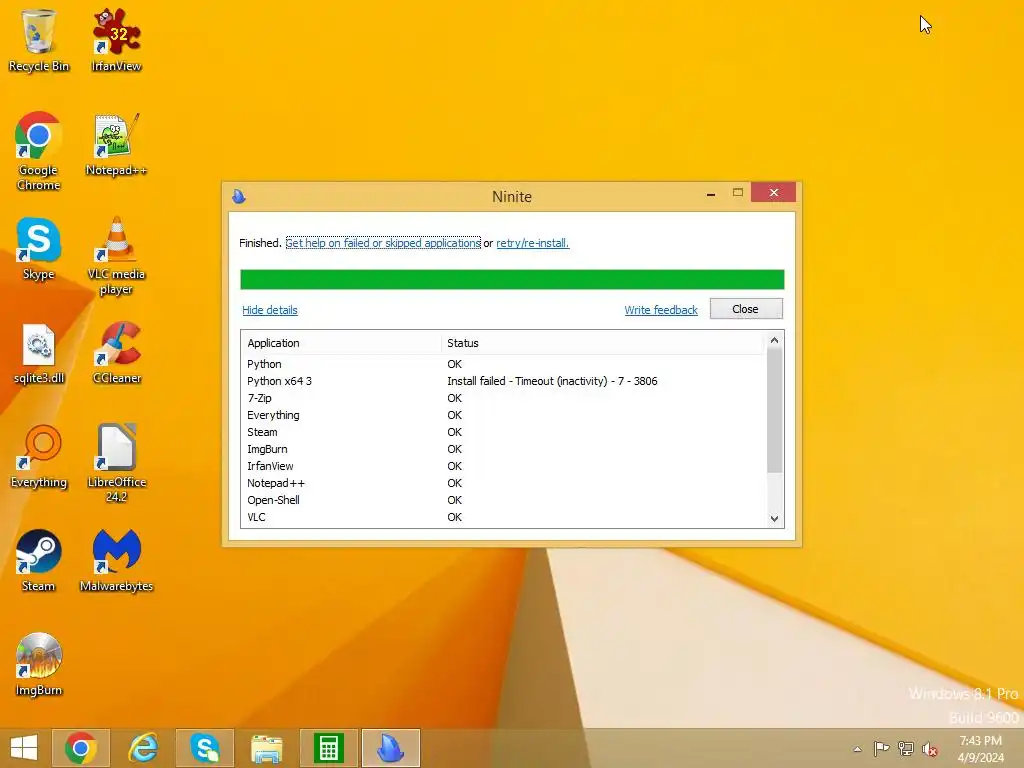
Task: Click the retry/re-install link
Action: (x=533, y=243)
